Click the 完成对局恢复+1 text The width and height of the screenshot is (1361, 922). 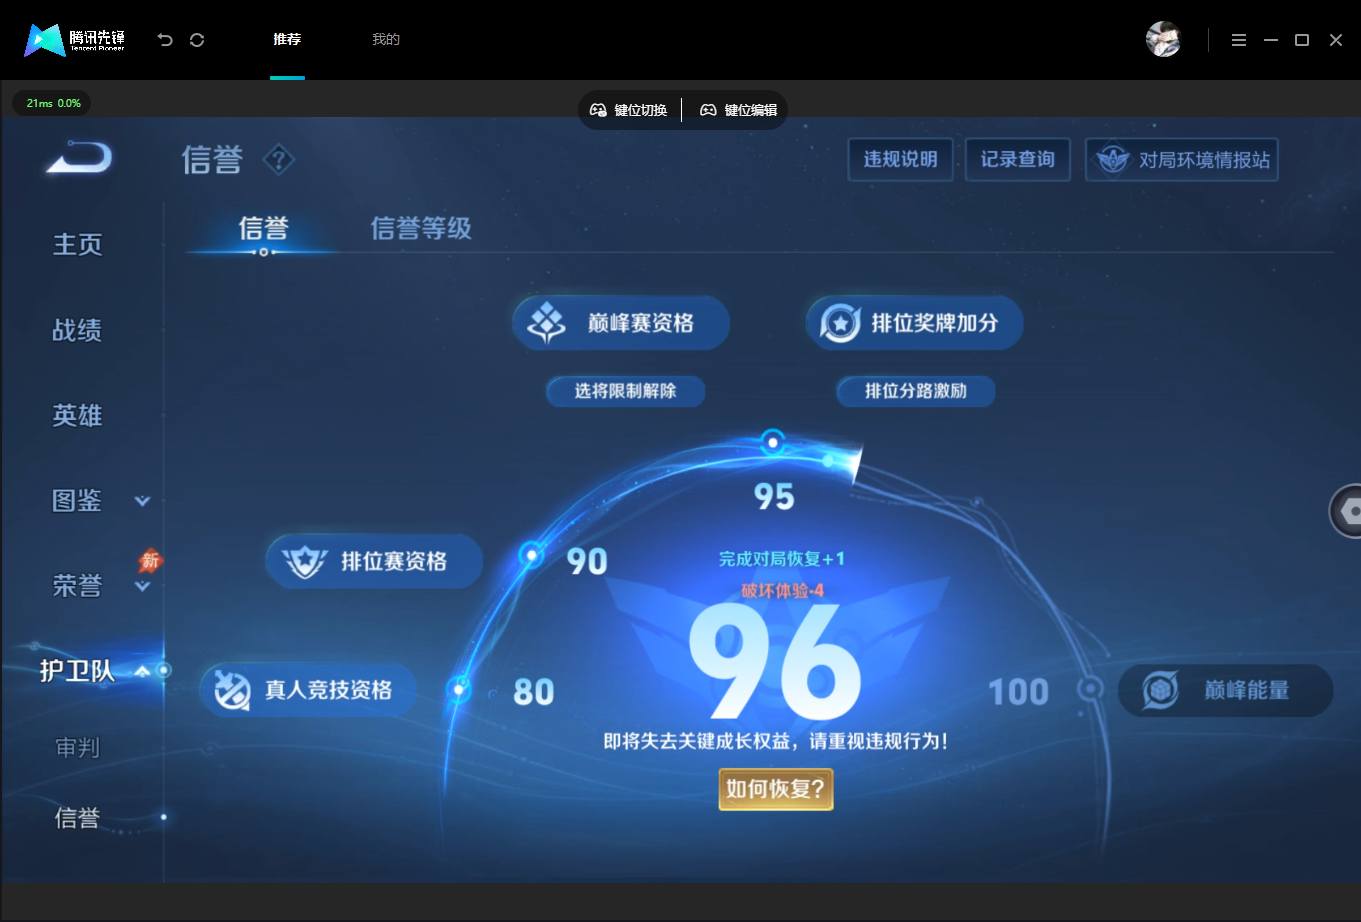pos(782,559)
